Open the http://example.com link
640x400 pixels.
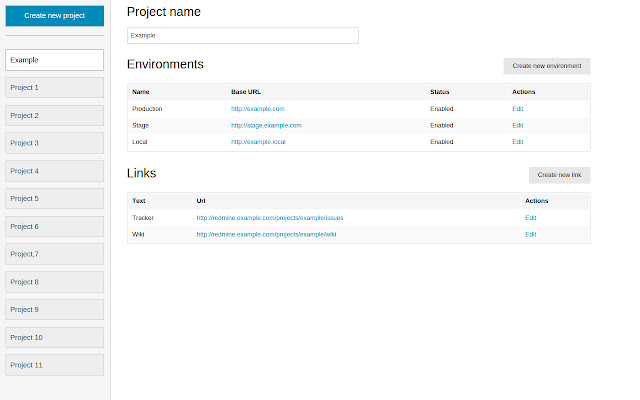258,109
